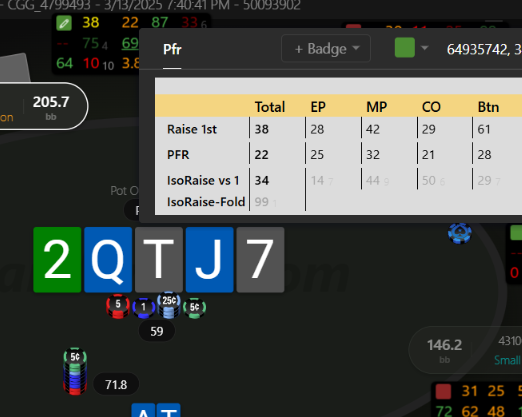522x417 pixels.
Task: Click the blue dealer button chip
Action: click(460, 233)
